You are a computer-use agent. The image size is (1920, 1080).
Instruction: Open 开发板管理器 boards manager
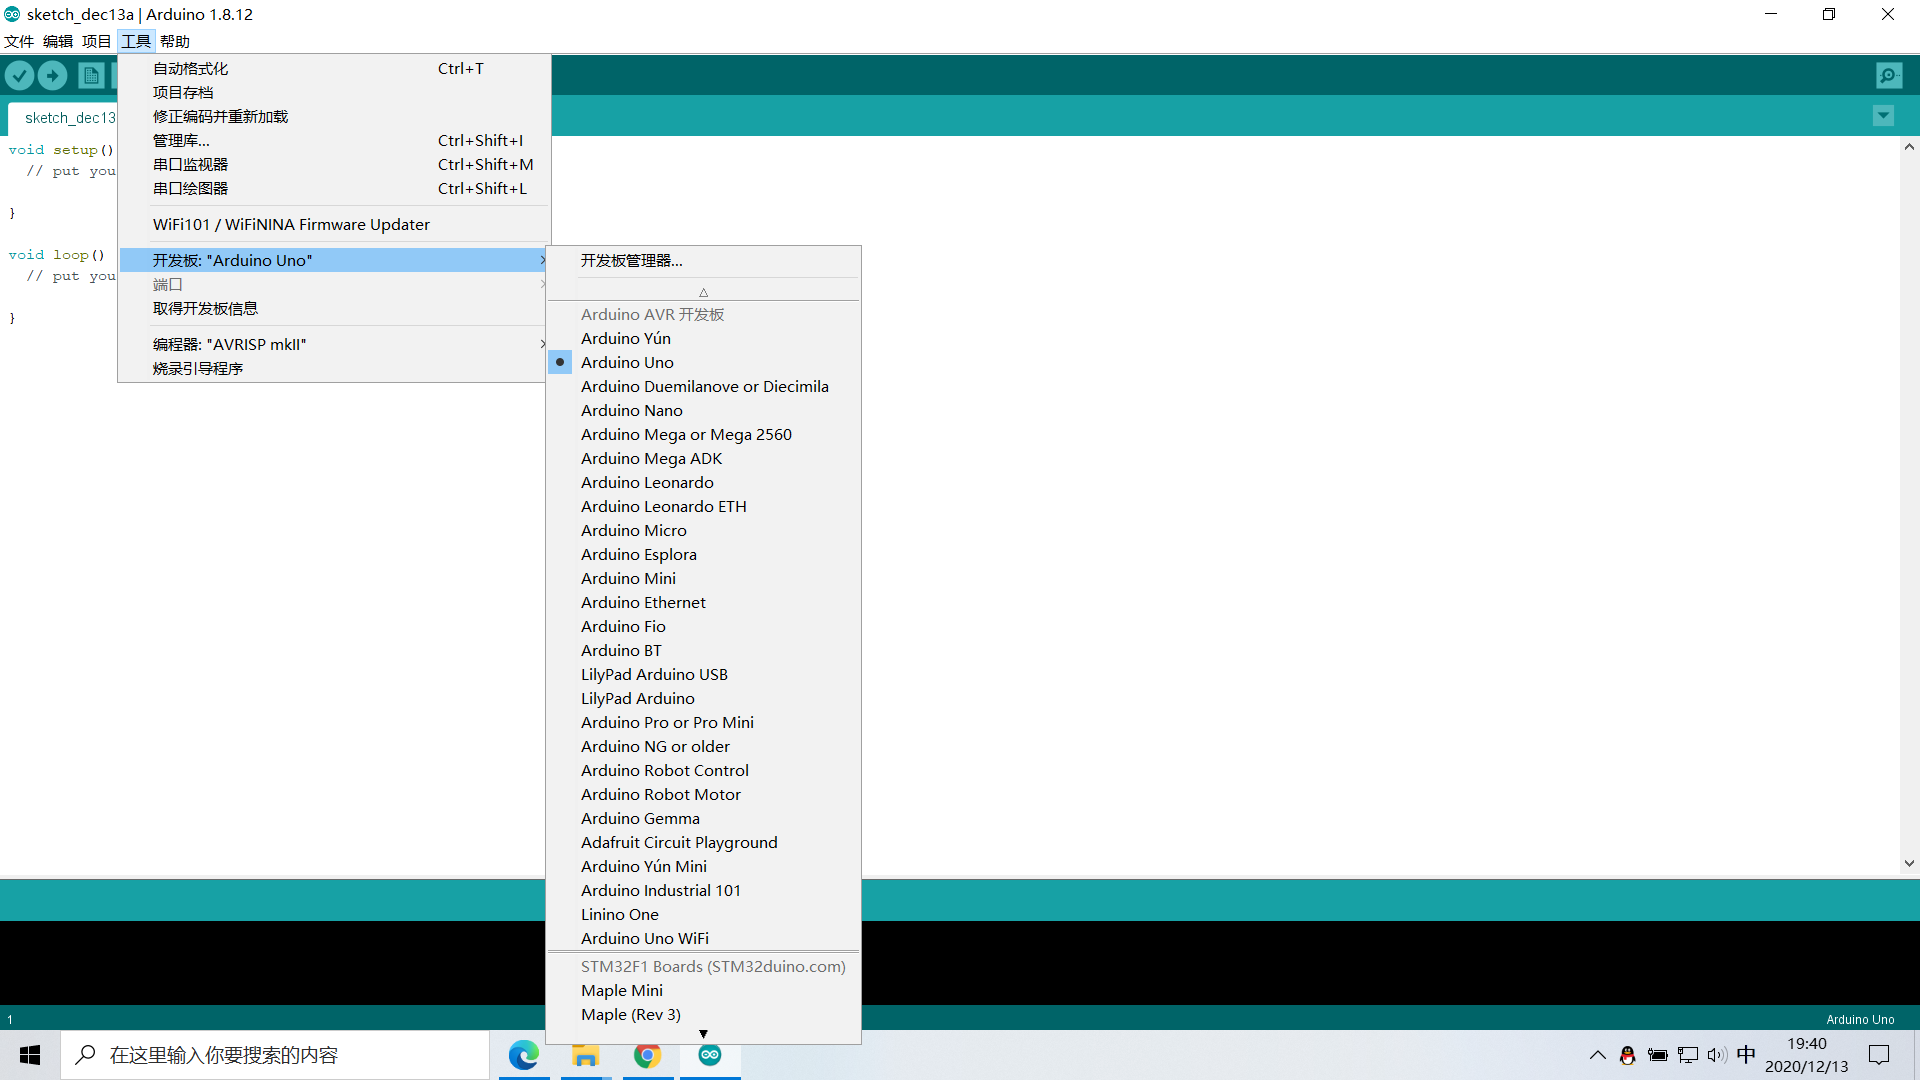click(x=631, y=260)
